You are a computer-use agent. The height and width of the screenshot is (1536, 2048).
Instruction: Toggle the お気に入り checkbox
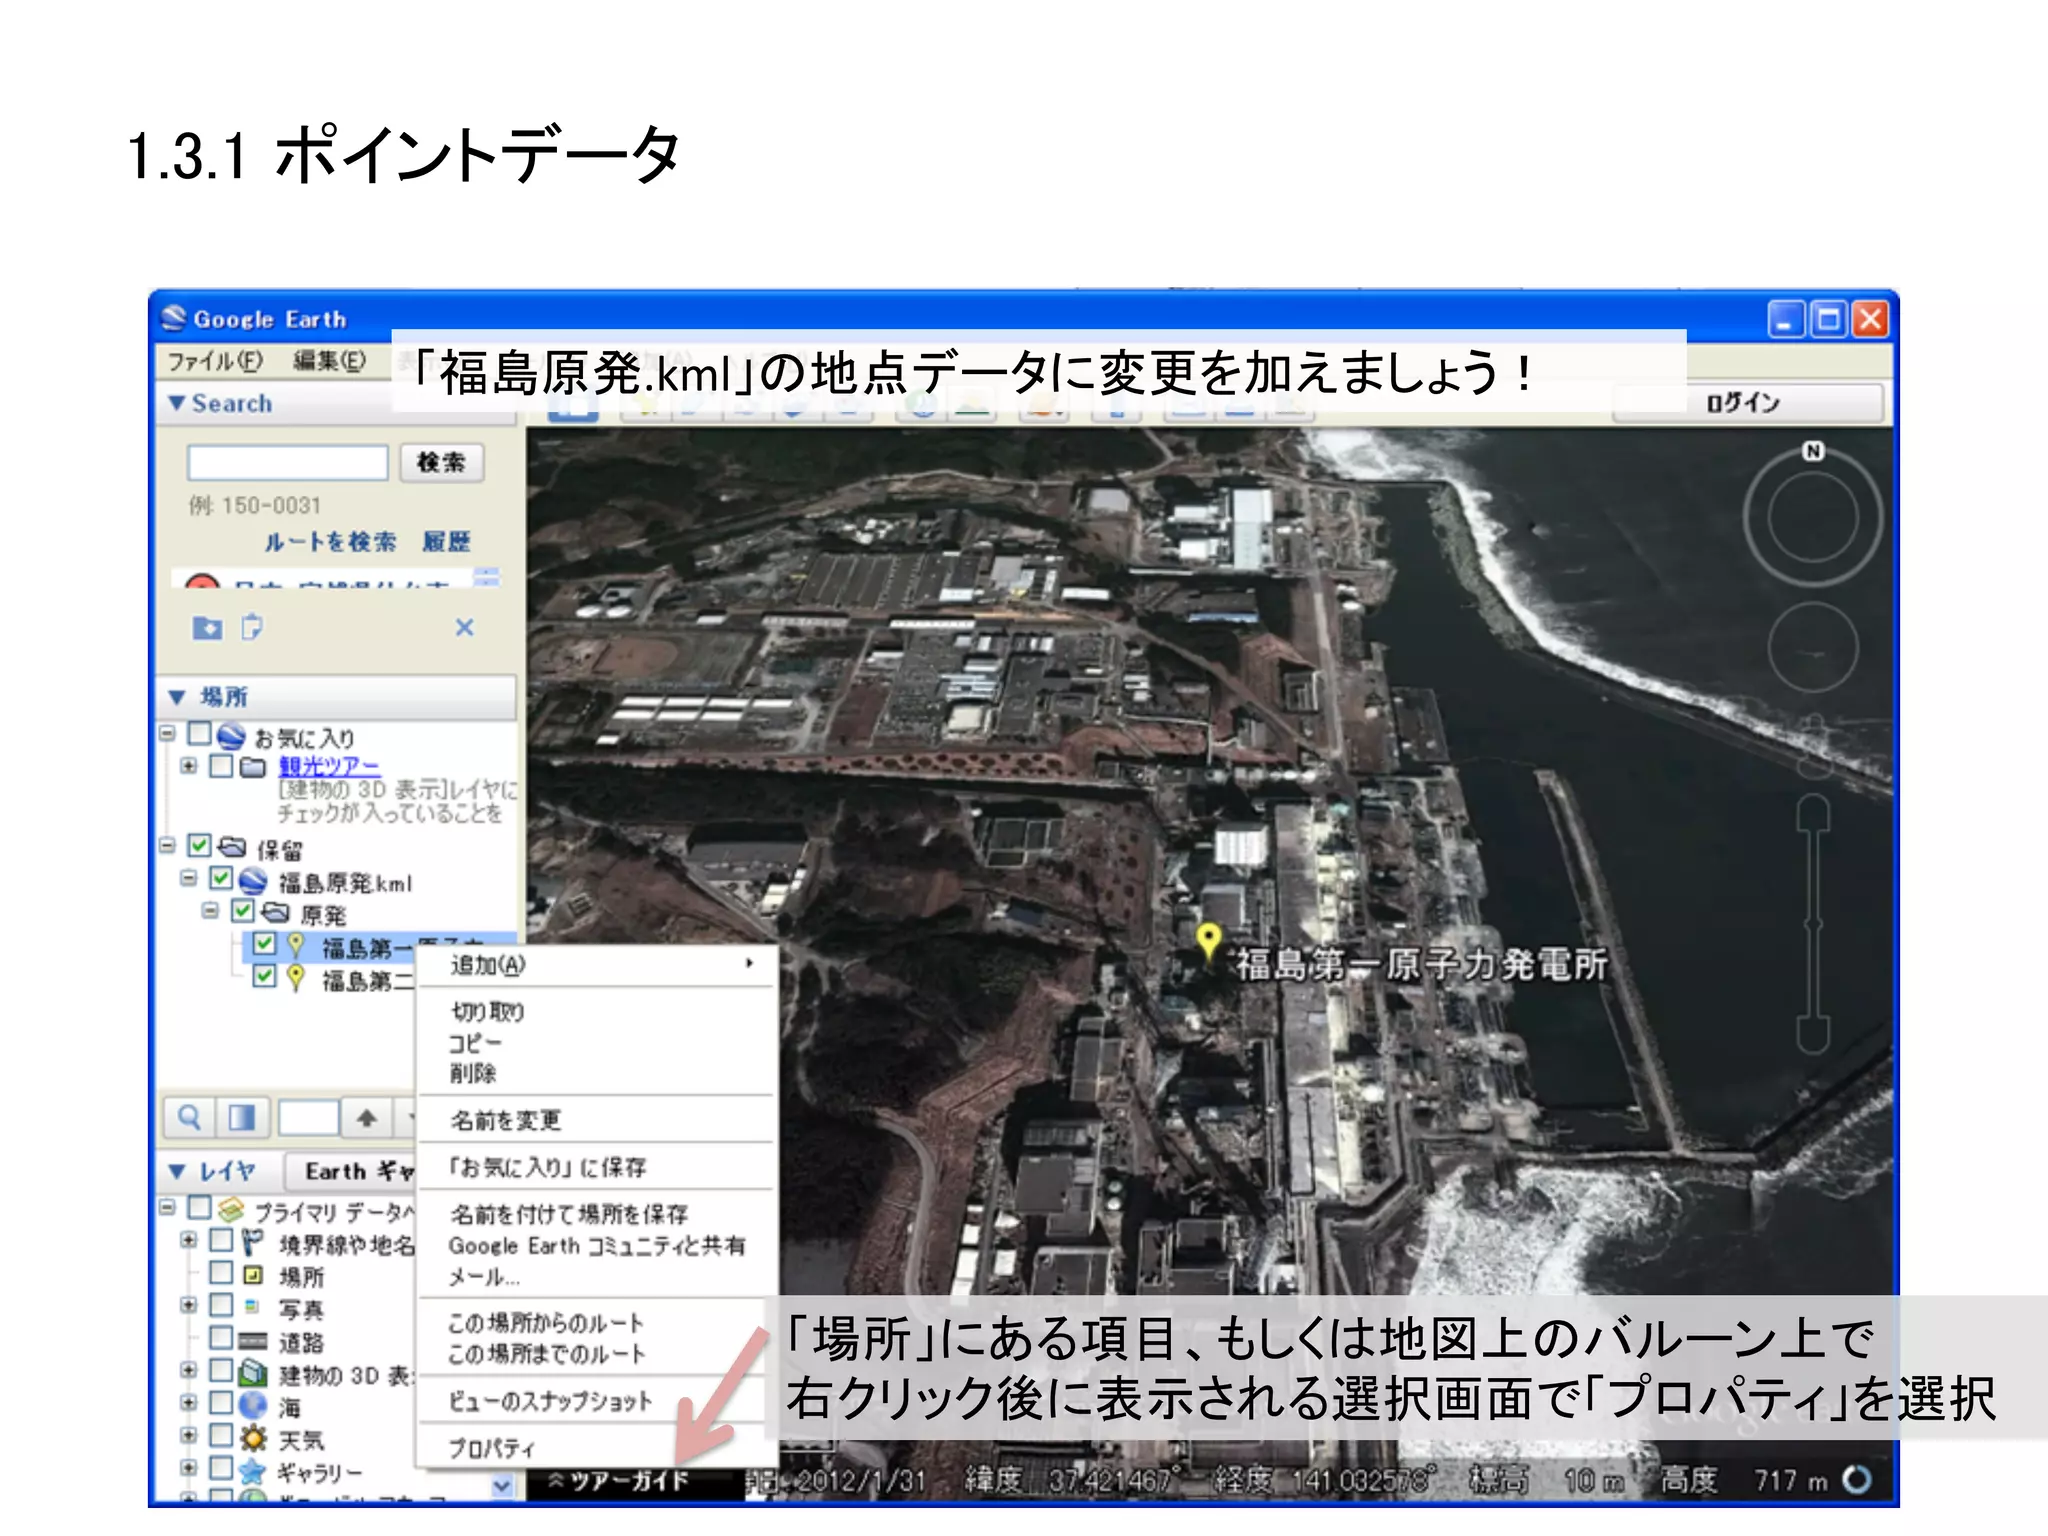click(199, 734)
